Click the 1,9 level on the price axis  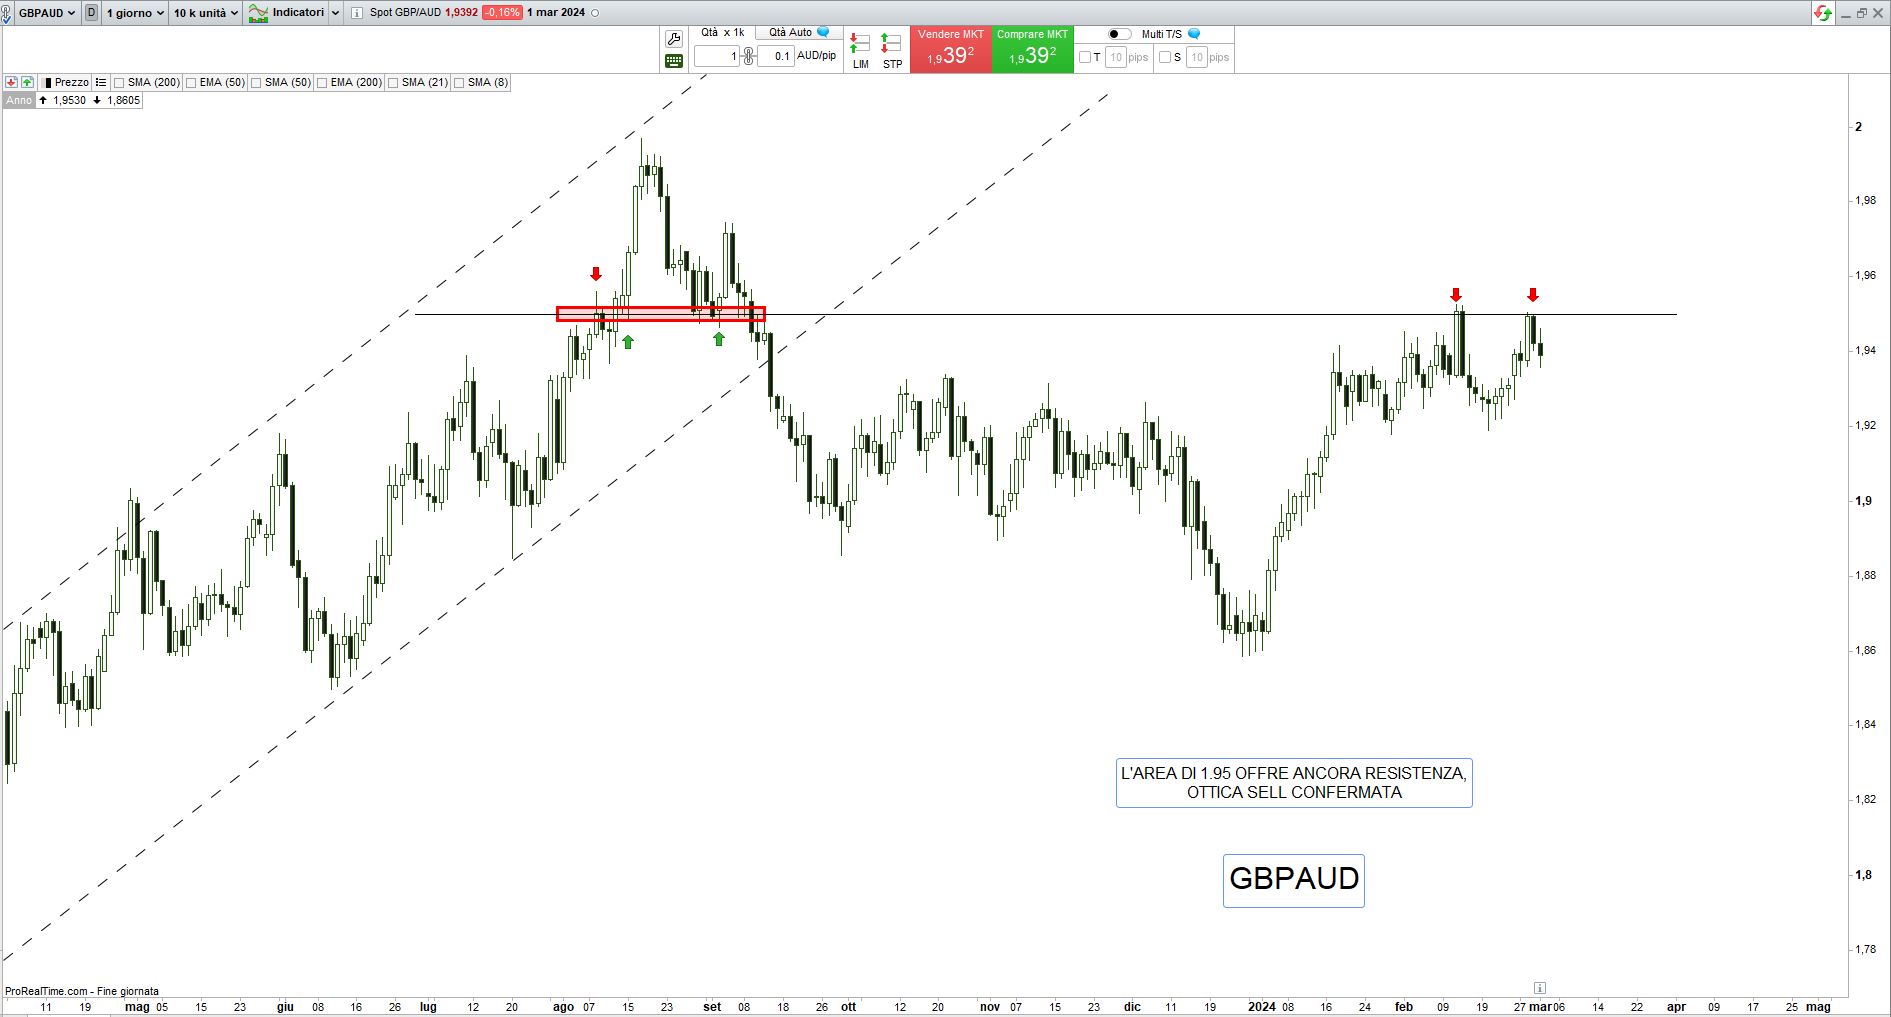pos(1864,501)
